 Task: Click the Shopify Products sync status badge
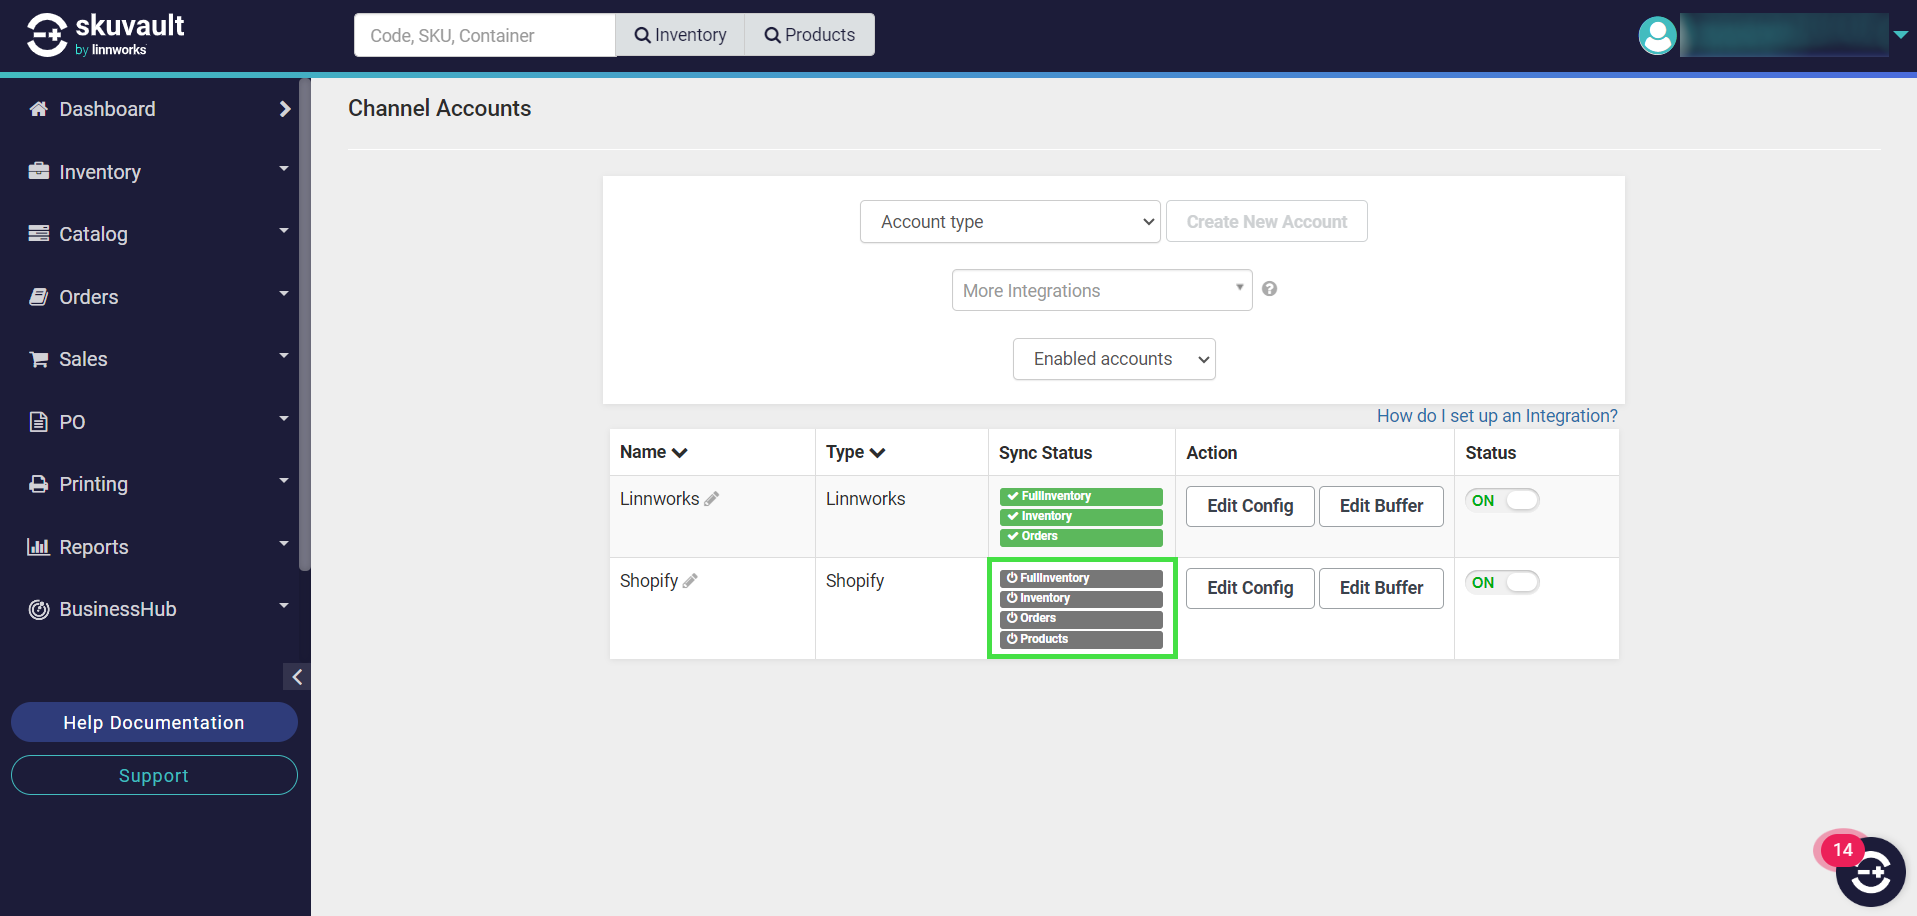pos(1080,639)
